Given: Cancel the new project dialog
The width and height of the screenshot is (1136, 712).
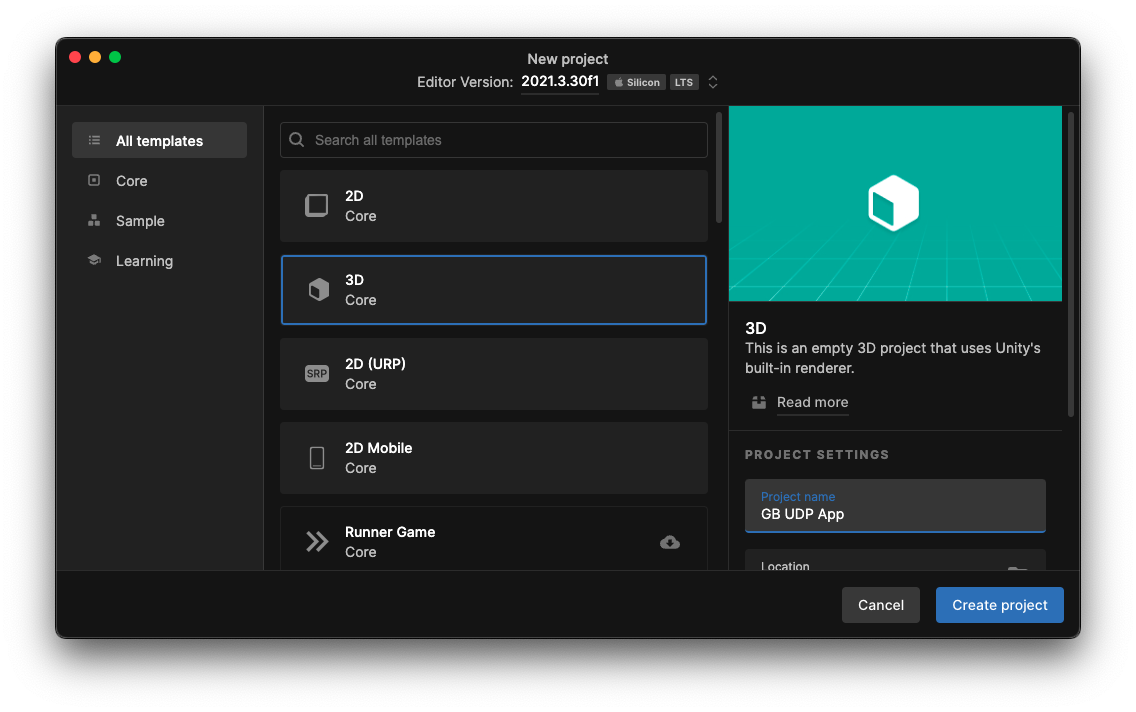Looking at the screenshot, I should click(x=881, y=605).
